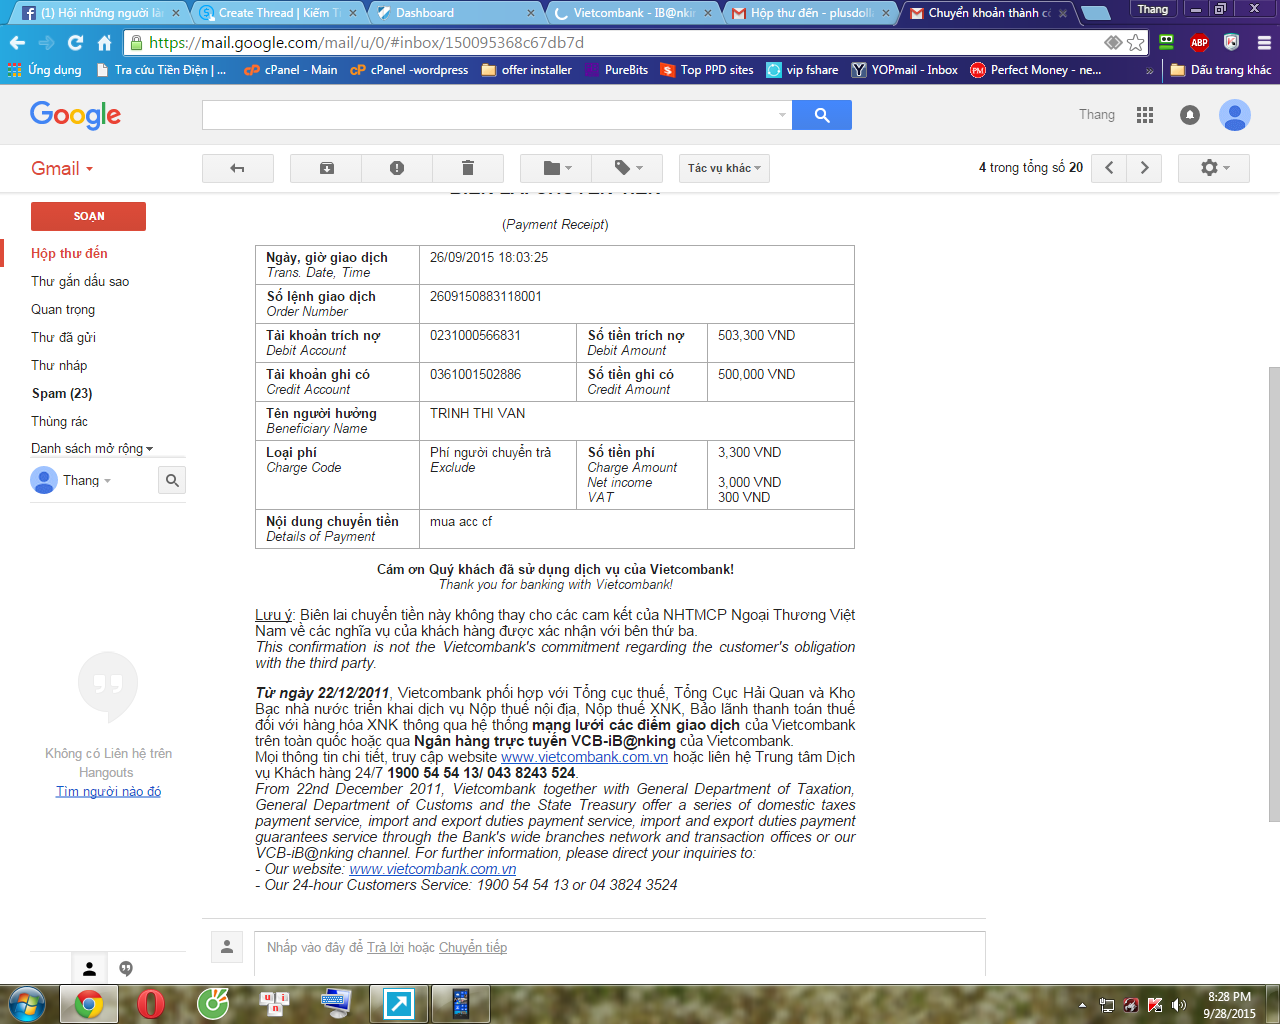Open the Gmail settings gear dropdown
The image size is (1280, 1024).
coord(1214,168)
